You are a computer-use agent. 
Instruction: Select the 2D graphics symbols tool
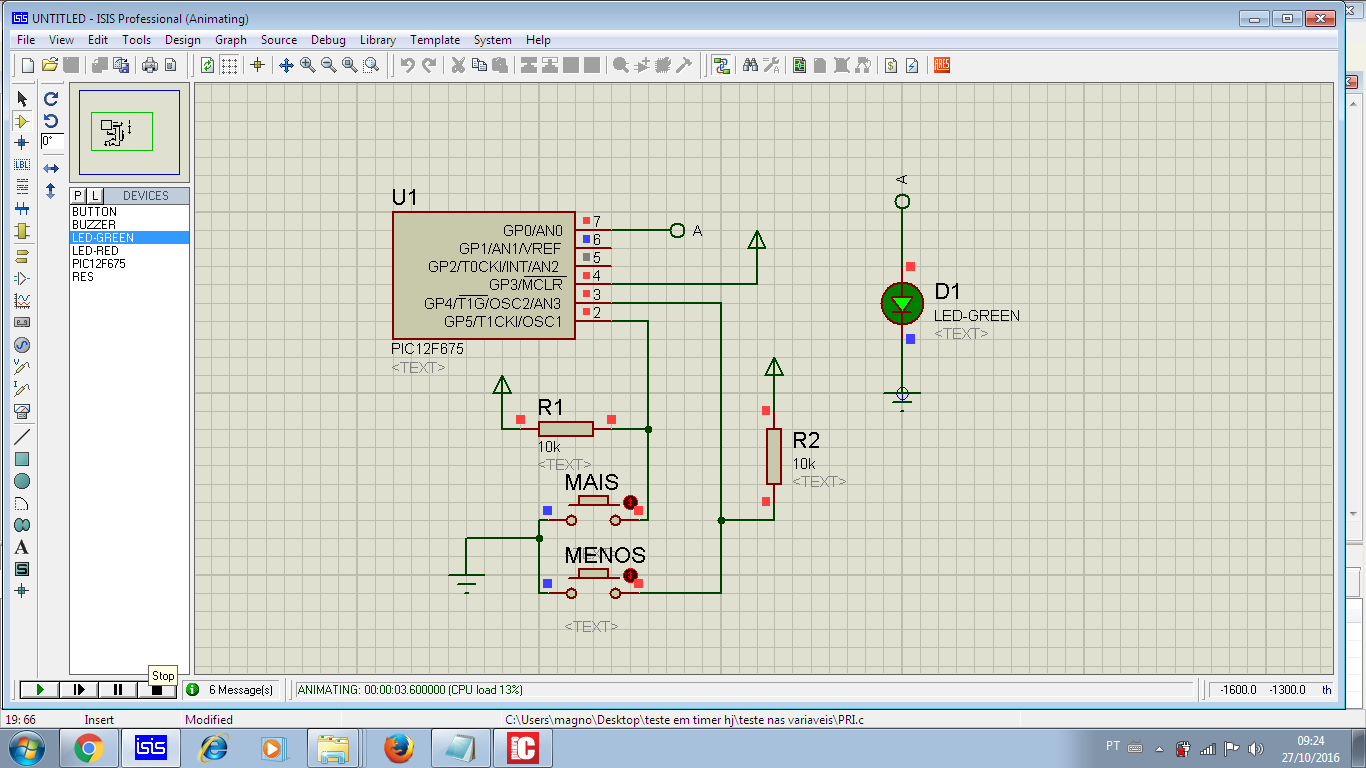(22, 569)
